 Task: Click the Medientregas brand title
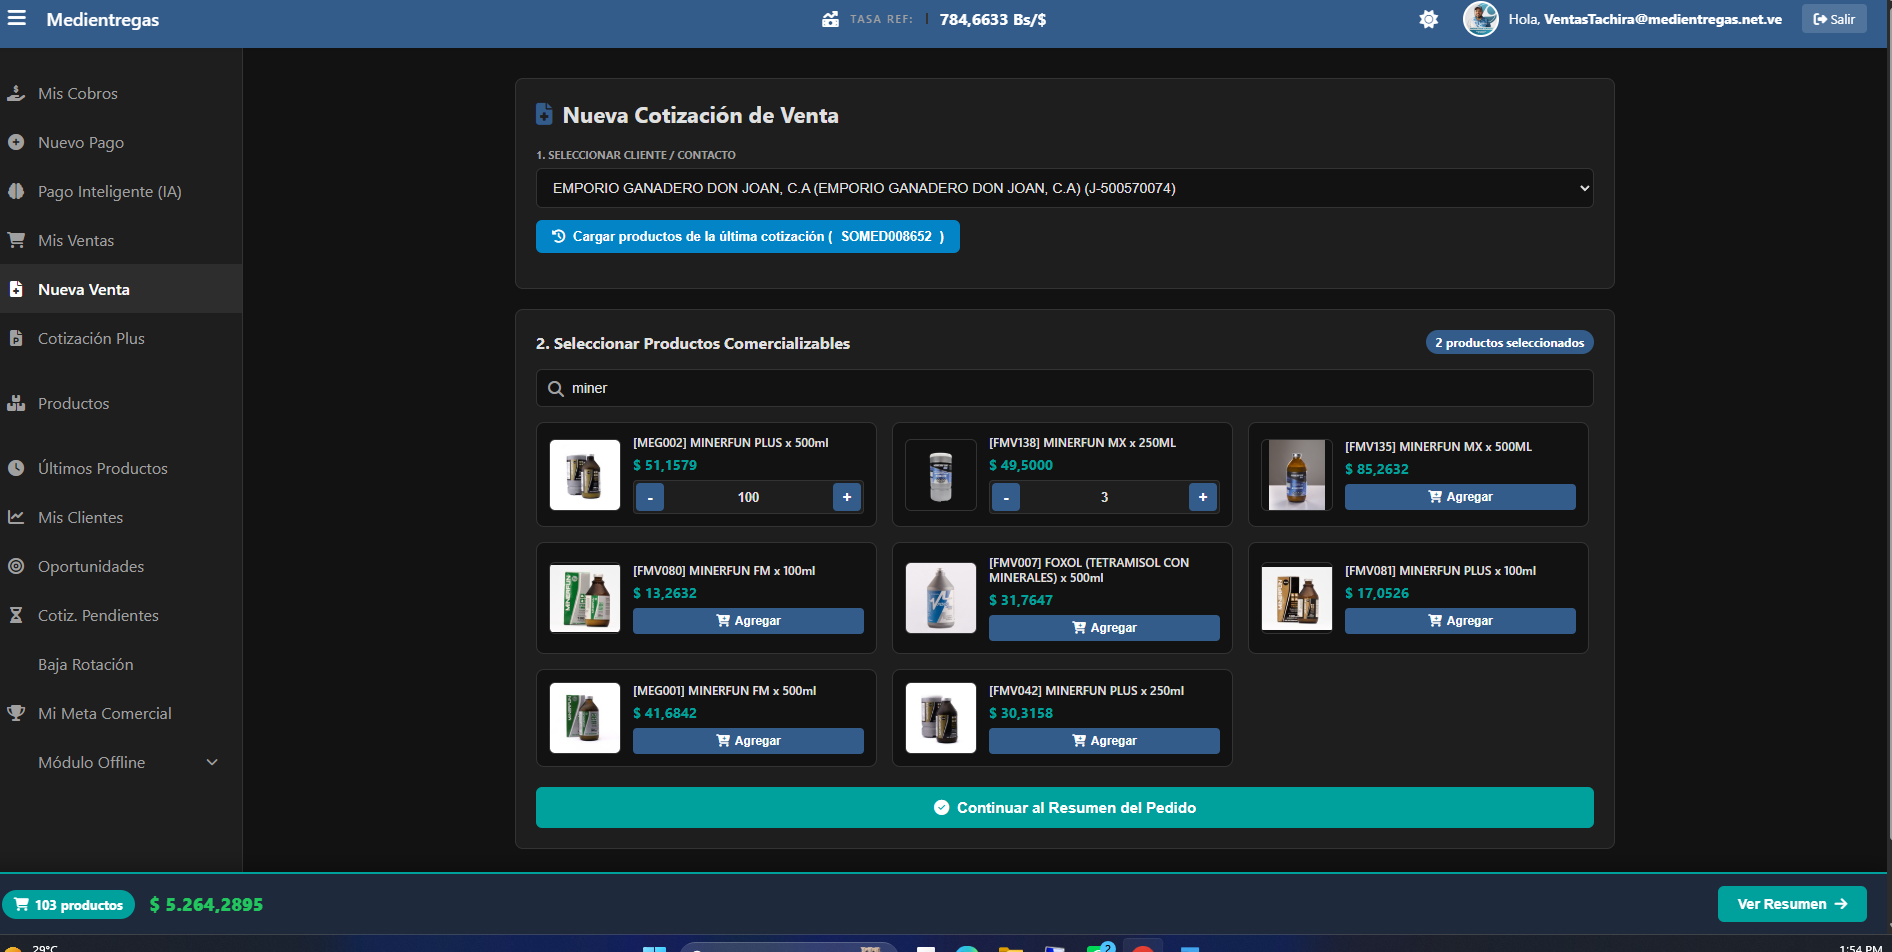(x=103, y=19)
